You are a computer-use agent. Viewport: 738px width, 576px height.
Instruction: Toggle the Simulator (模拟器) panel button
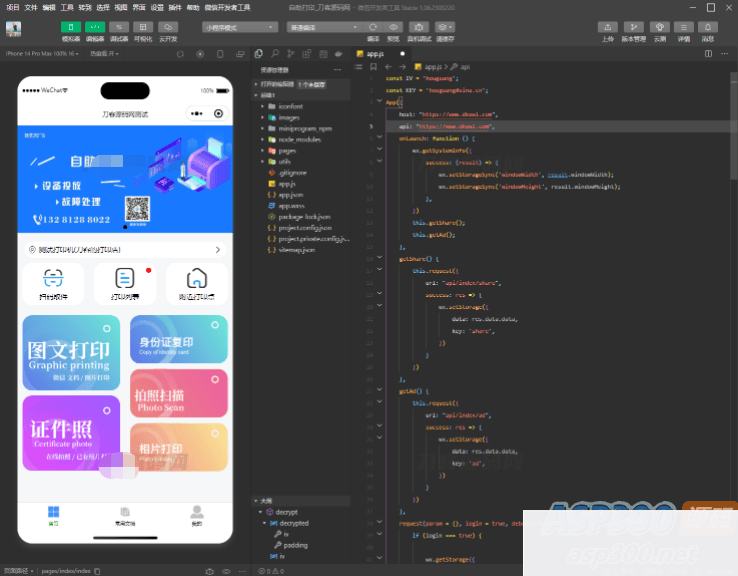point(71,27)
